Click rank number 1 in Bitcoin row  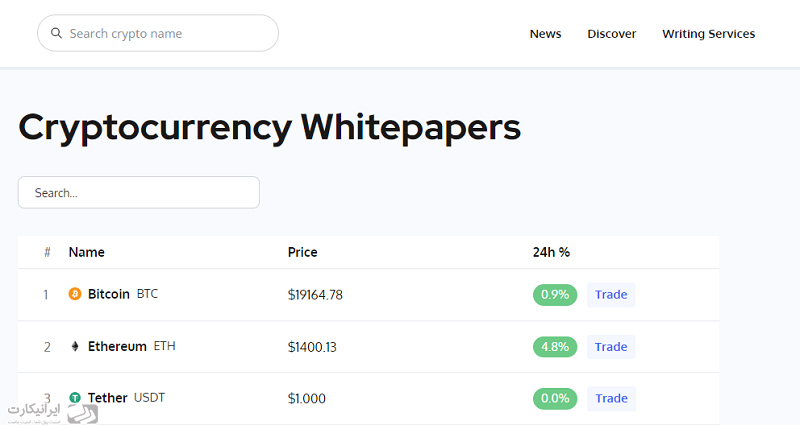[46, 295]
